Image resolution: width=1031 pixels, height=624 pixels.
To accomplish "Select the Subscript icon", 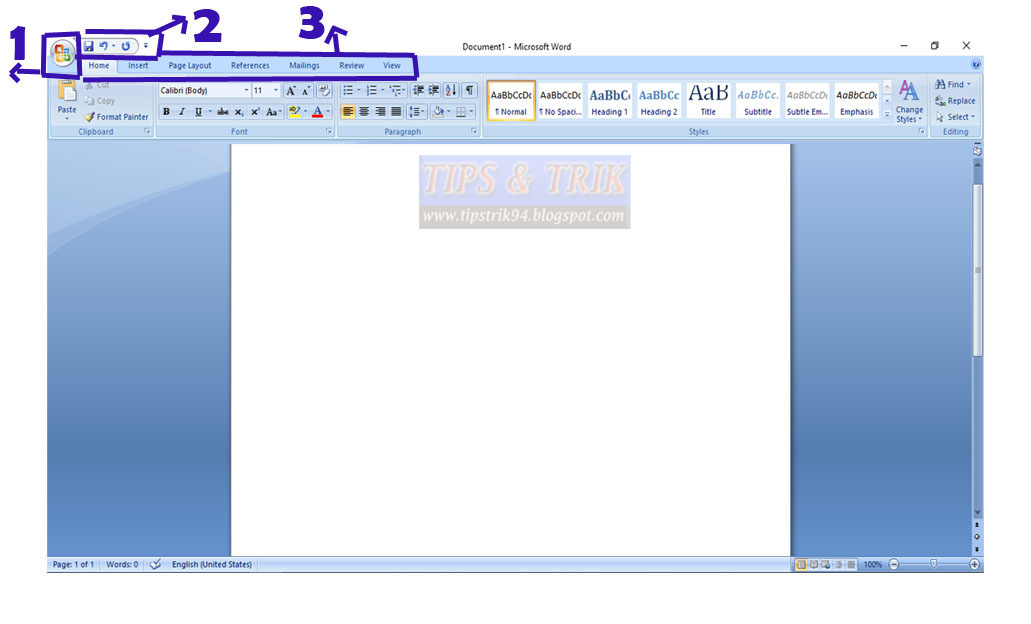I will (238, 111).
